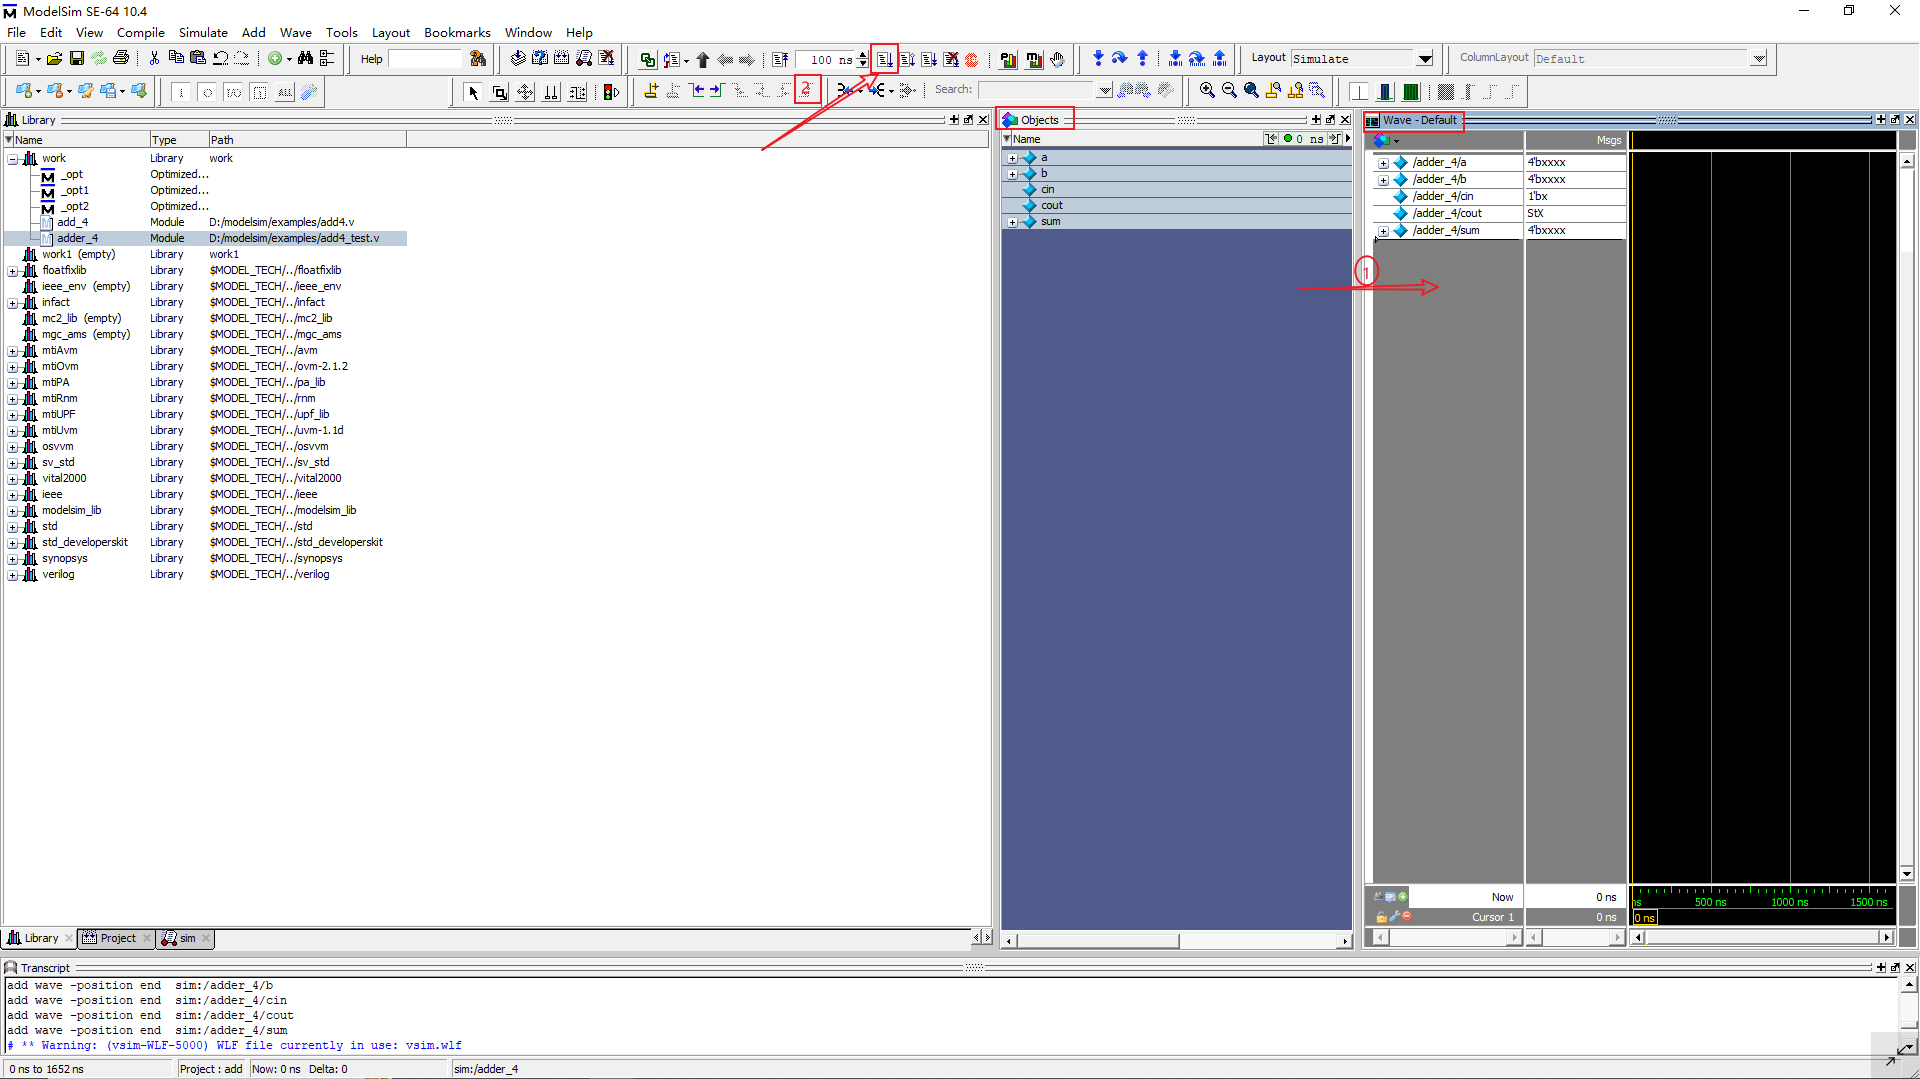Click the Print toolbar icon
This screenshot has height=1079, width=1920.
pyautogui.click(x=121, y=59)
